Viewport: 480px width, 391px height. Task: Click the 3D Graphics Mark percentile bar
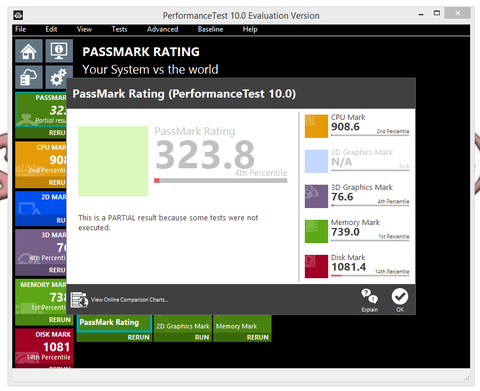point(370,206)
